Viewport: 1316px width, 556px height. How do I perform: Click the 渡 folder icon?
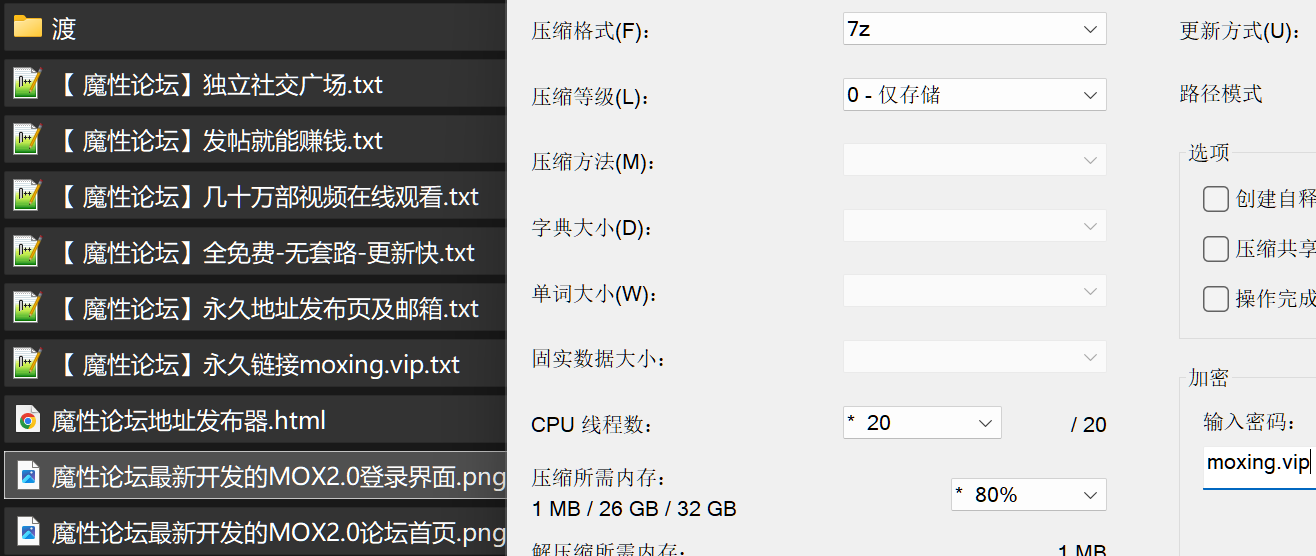point(27,28)
